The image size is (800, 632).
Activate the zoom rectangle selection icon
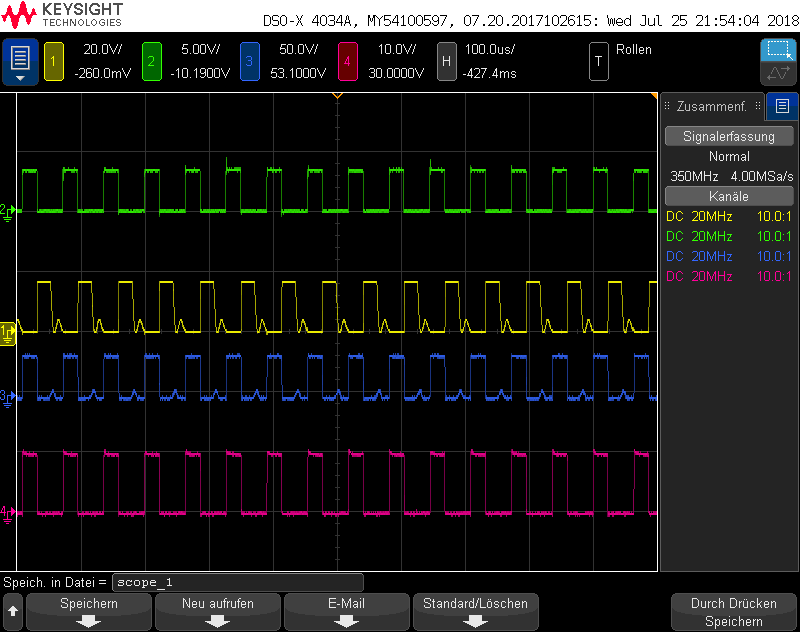coord(777,51)
